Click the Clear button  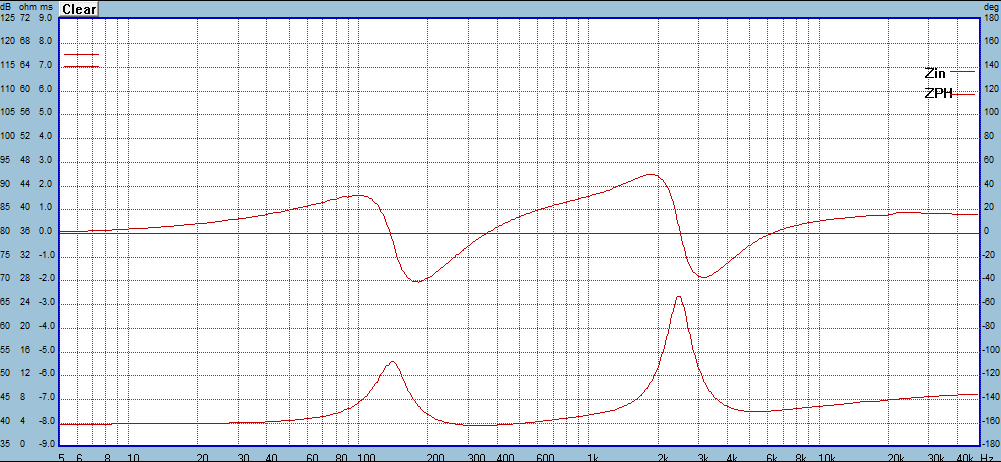79,9
